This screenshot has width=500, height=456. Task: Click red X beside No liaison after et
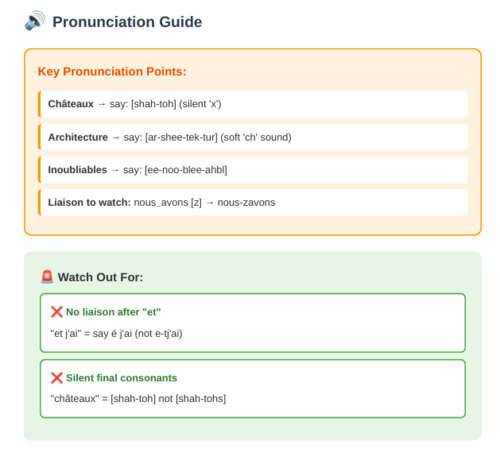coord(57,312)
